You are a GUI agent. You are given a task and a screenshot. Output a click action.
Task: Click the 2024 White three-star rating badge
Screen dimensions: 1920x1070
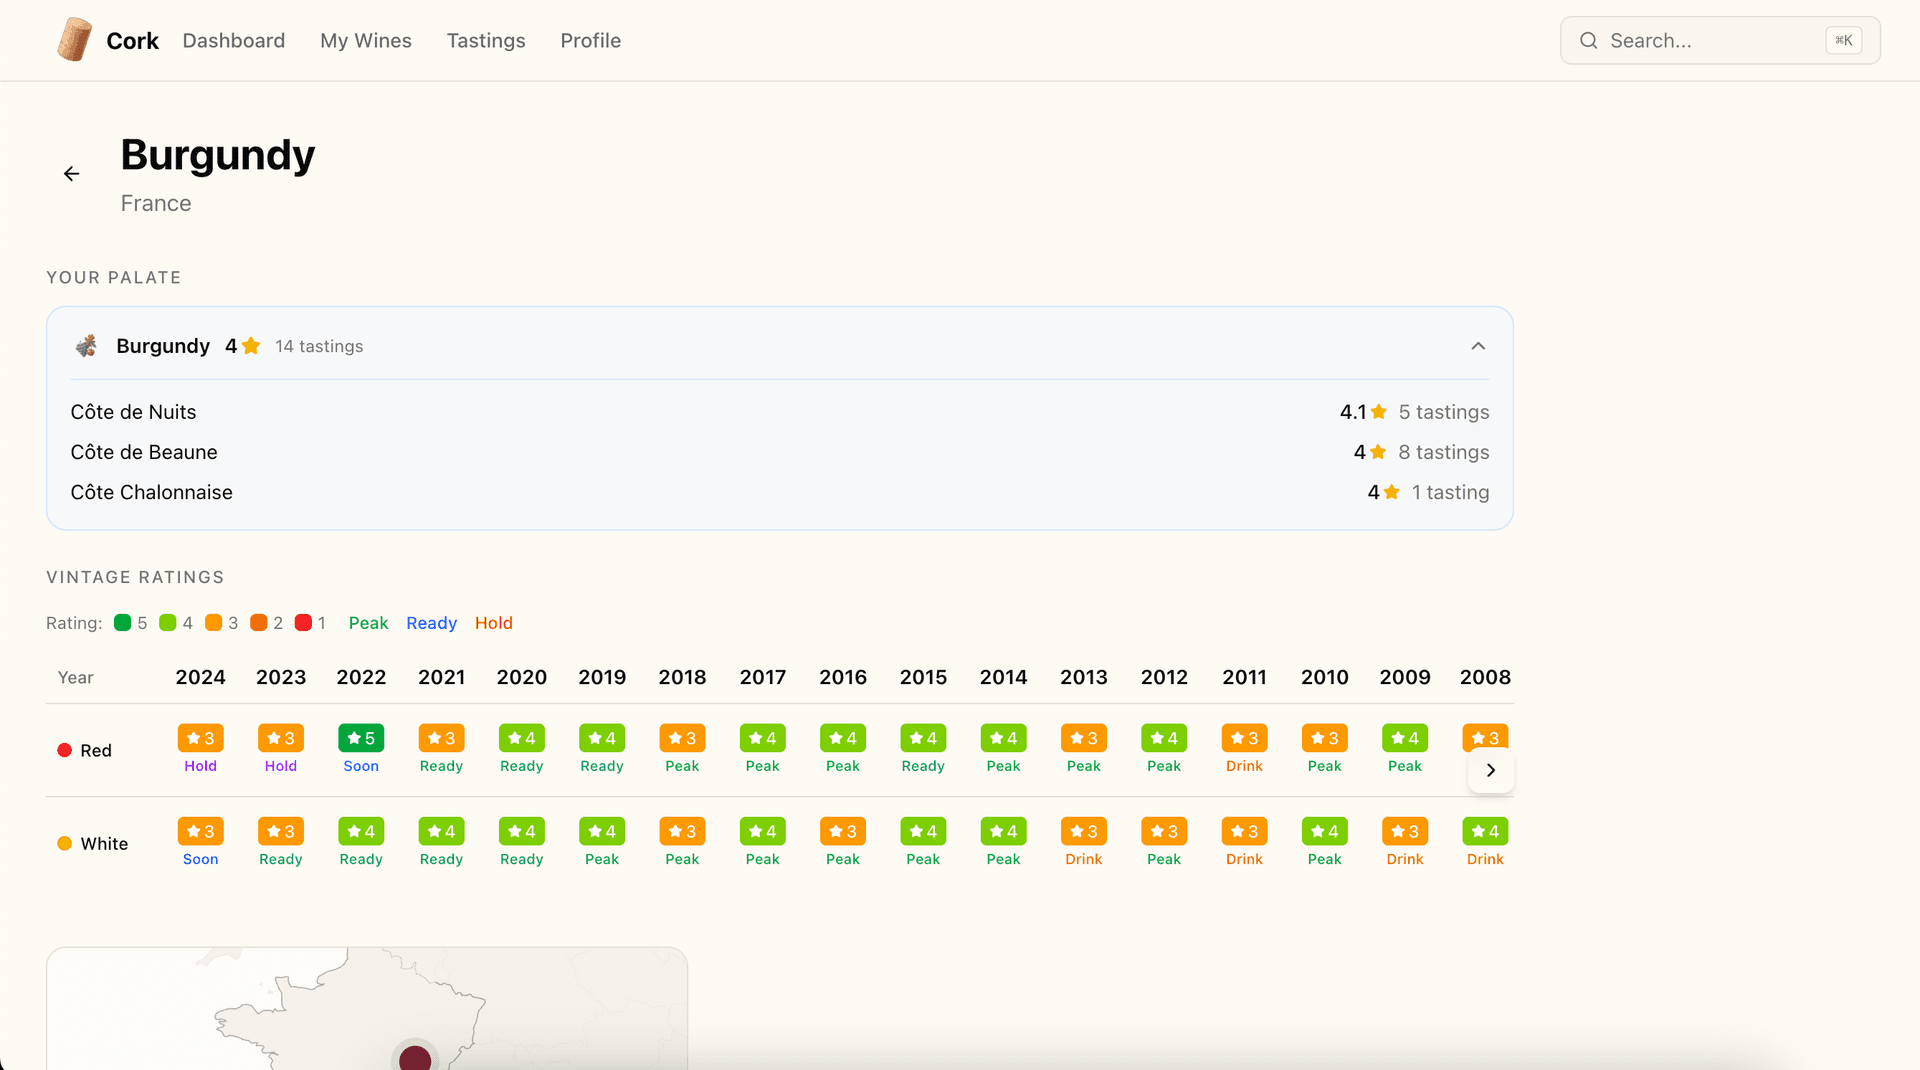coord(200,831)
